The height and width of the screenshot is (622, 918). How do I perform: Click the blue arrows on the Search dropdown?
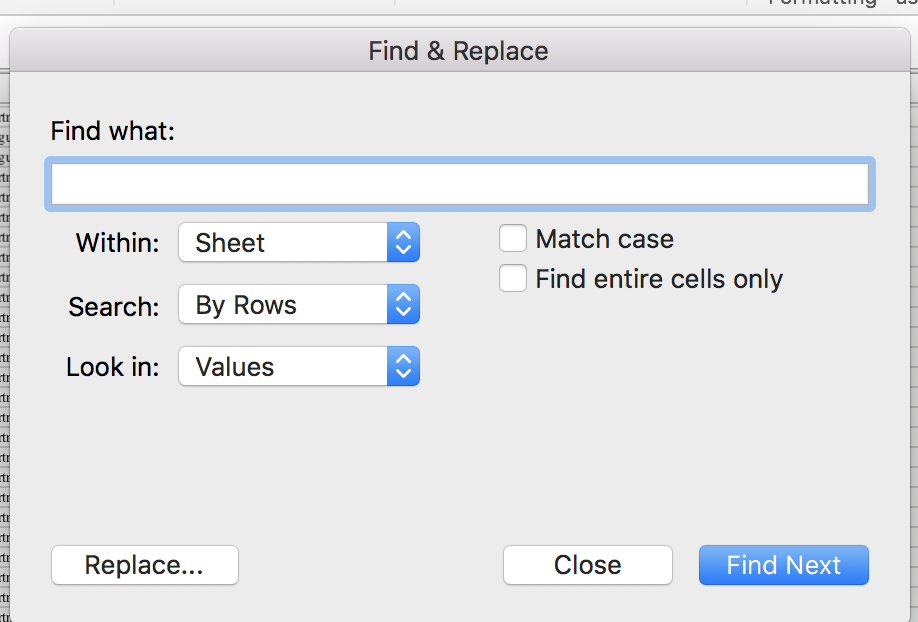(x=403, y=305)
